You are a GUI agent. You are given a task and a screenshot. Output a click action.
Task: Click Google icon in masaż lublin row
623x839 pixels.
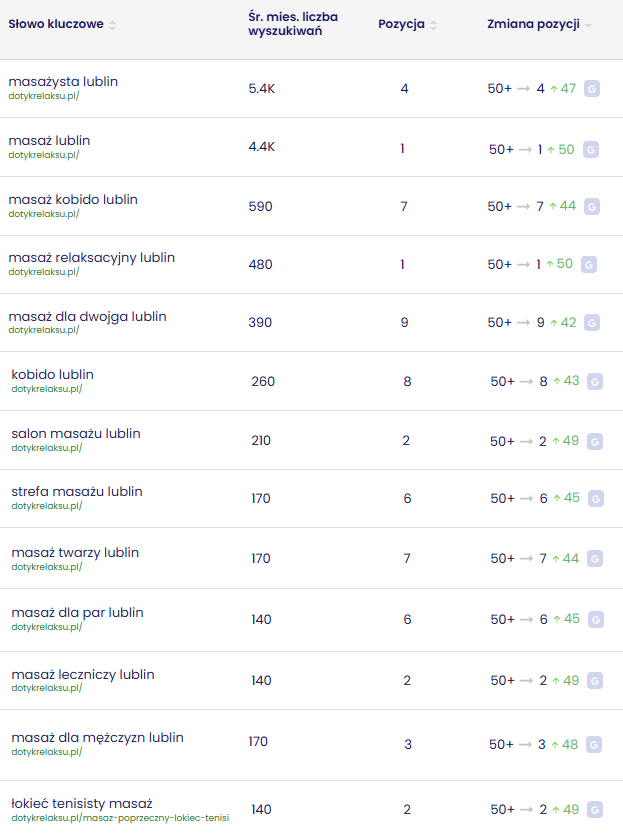pyautogui.click(x=591, y=149)
